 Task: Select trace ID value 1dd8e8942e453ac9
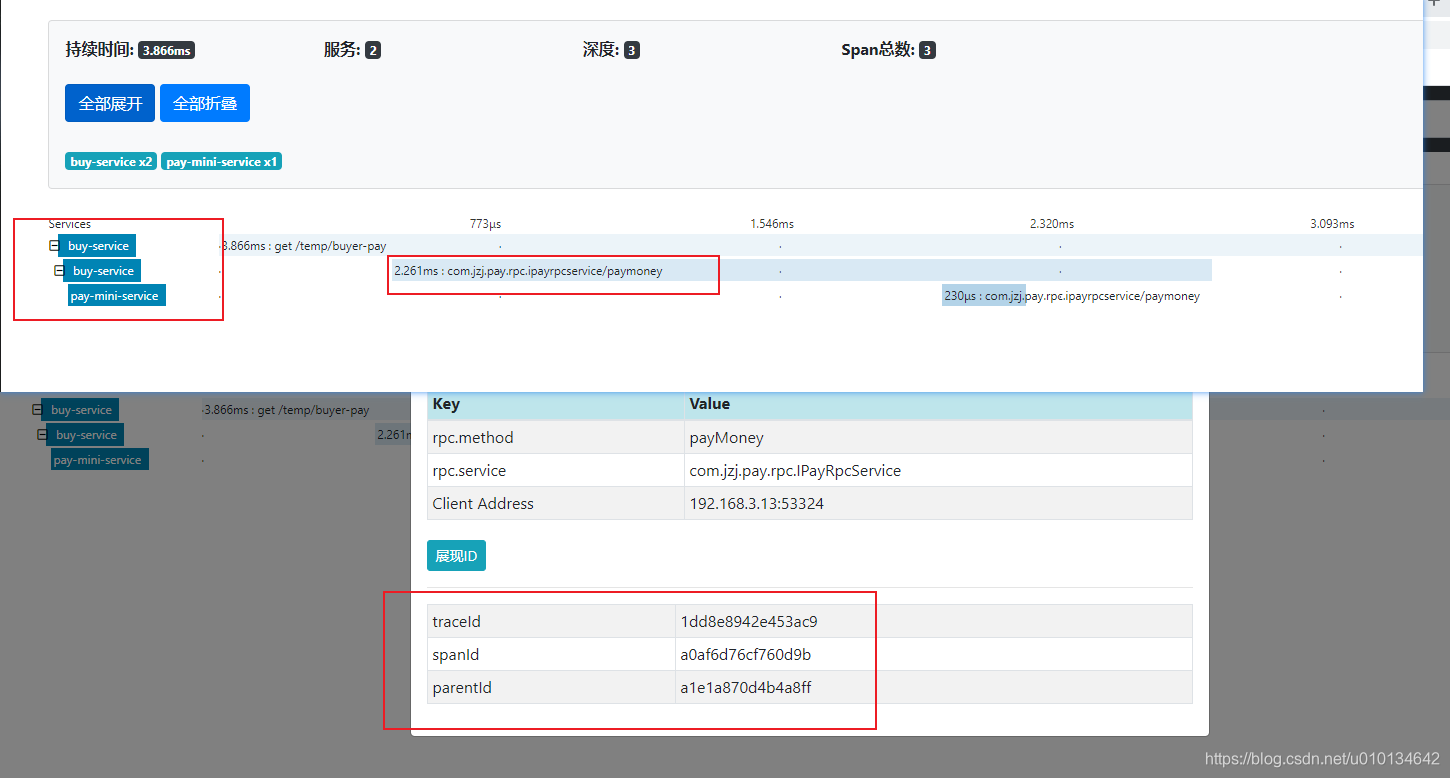click(x=934, y=621)
